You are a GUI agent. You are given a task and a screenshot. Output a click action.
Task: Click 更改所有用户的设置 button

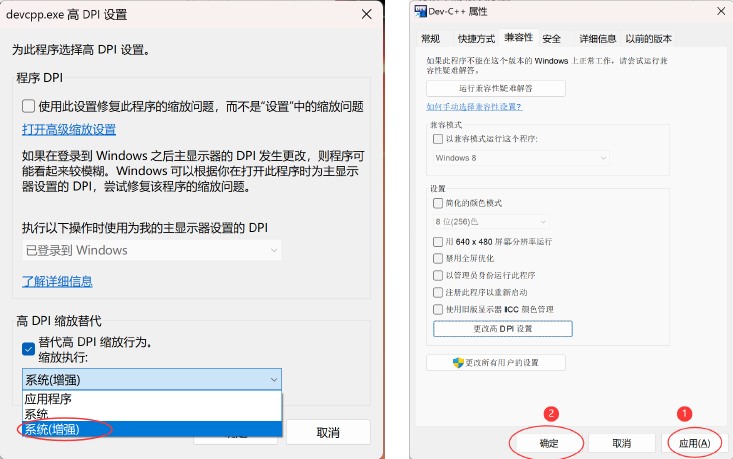[496, 362]
